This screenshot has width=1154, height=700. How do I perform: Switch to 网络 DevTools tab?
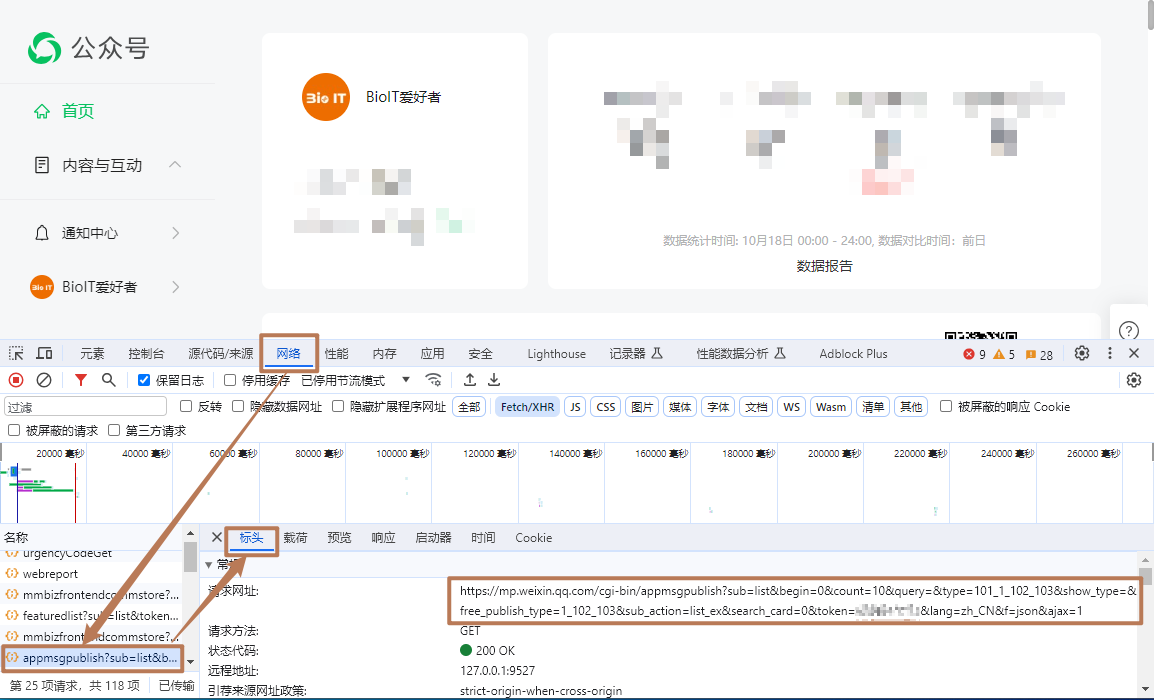[288, 353]
